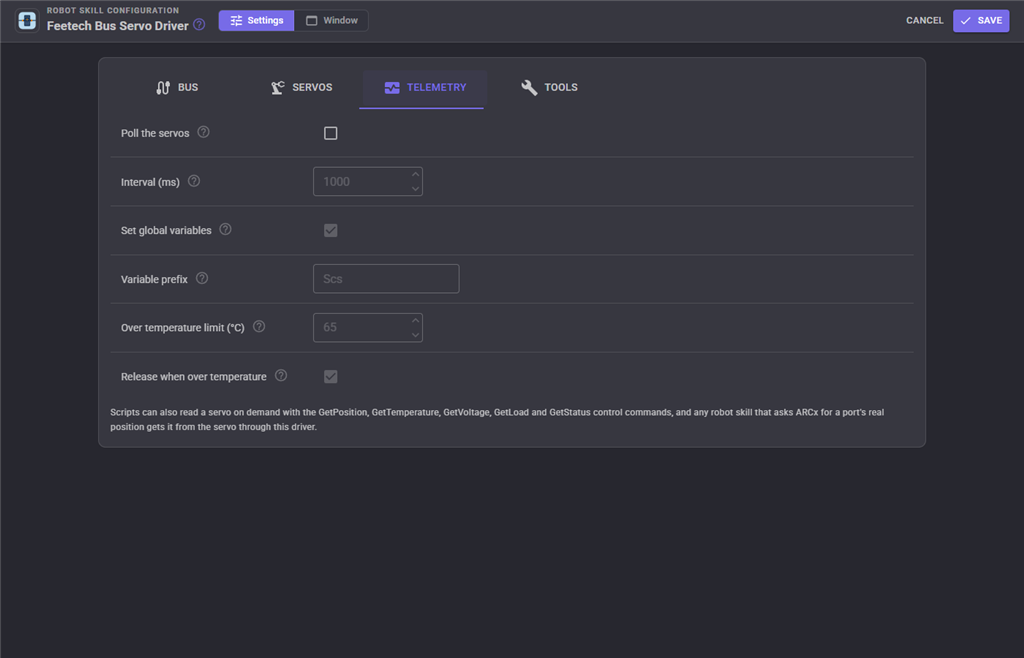Viewport: 1024px width, 658px height.
Task: Click the Poll the servos label
Action: coord(155,133)
